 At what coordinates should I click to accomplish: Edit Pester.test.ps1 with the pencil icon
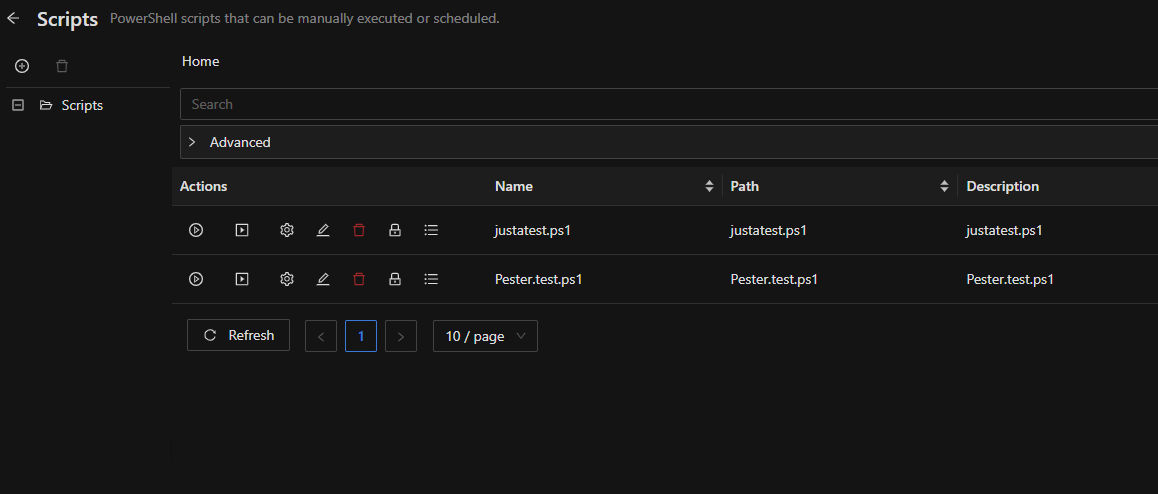(323, 279)
